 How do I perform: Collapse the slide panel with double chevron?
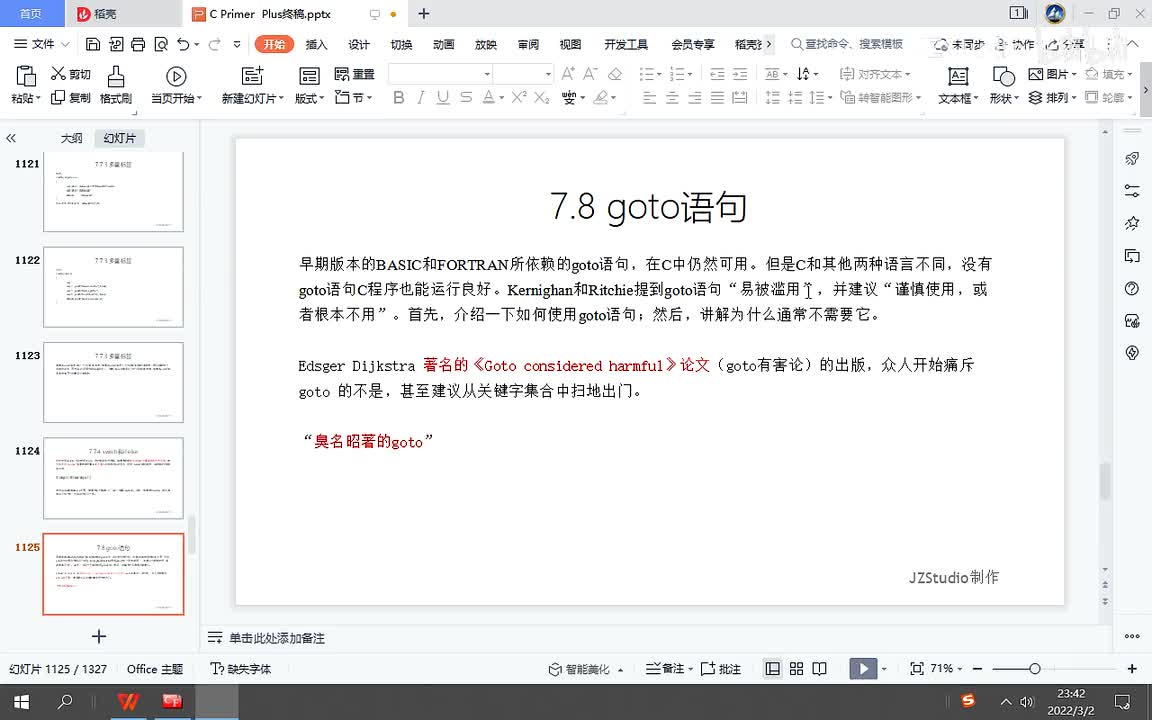(11, 138)
